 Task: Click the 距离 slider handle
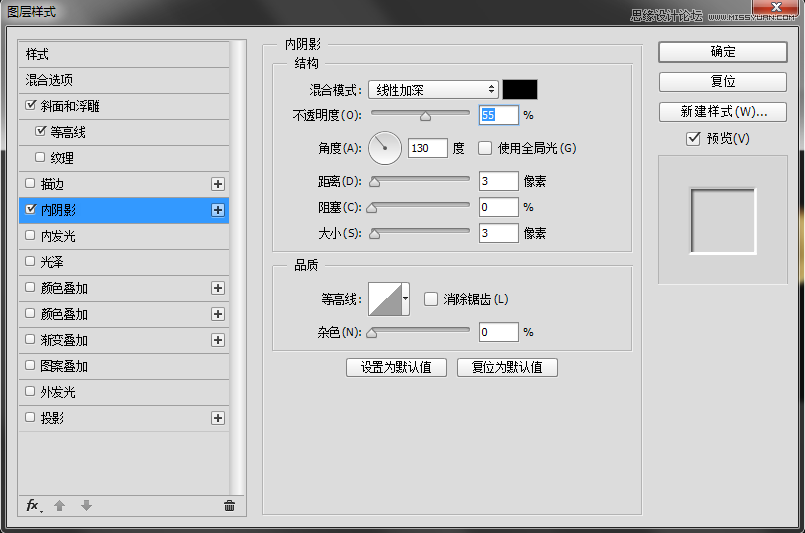[375, 182]
